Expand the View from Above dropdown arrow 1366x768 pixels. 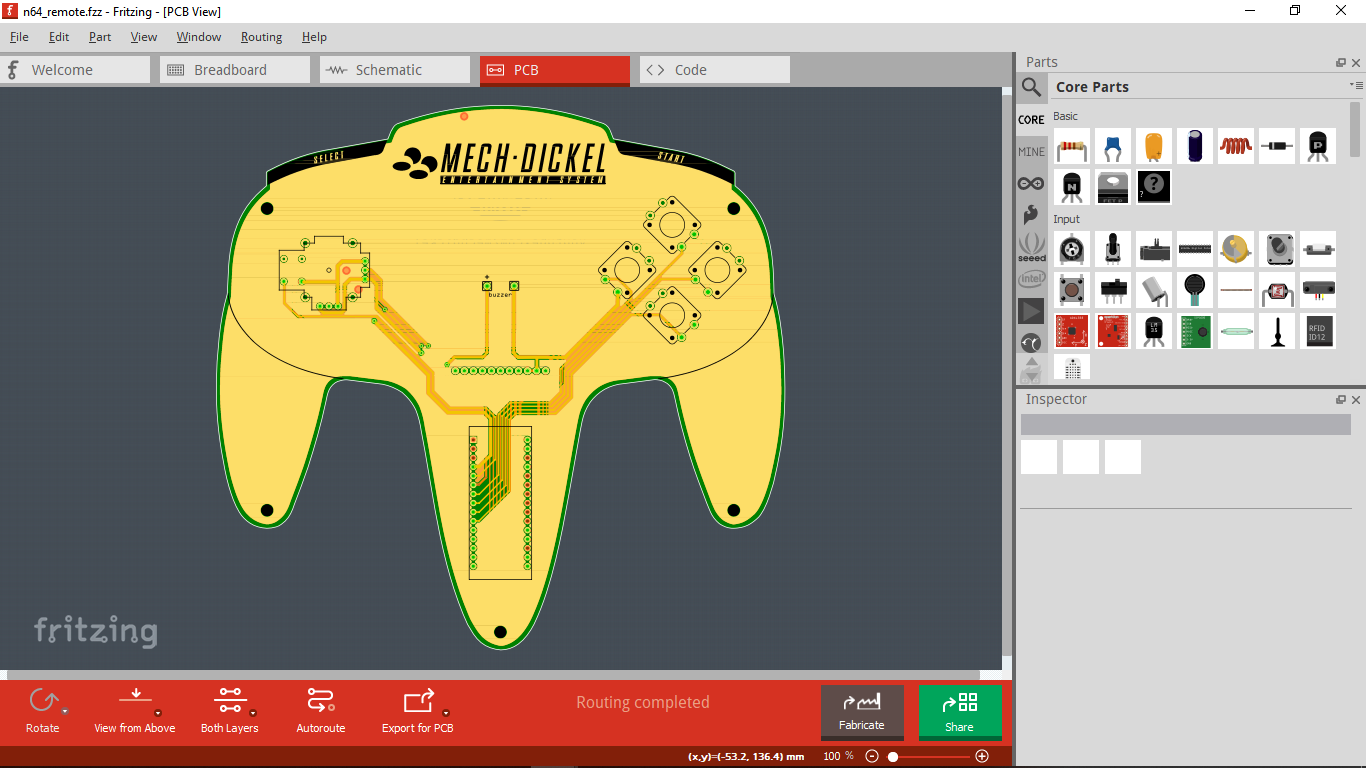pos(158,713)
